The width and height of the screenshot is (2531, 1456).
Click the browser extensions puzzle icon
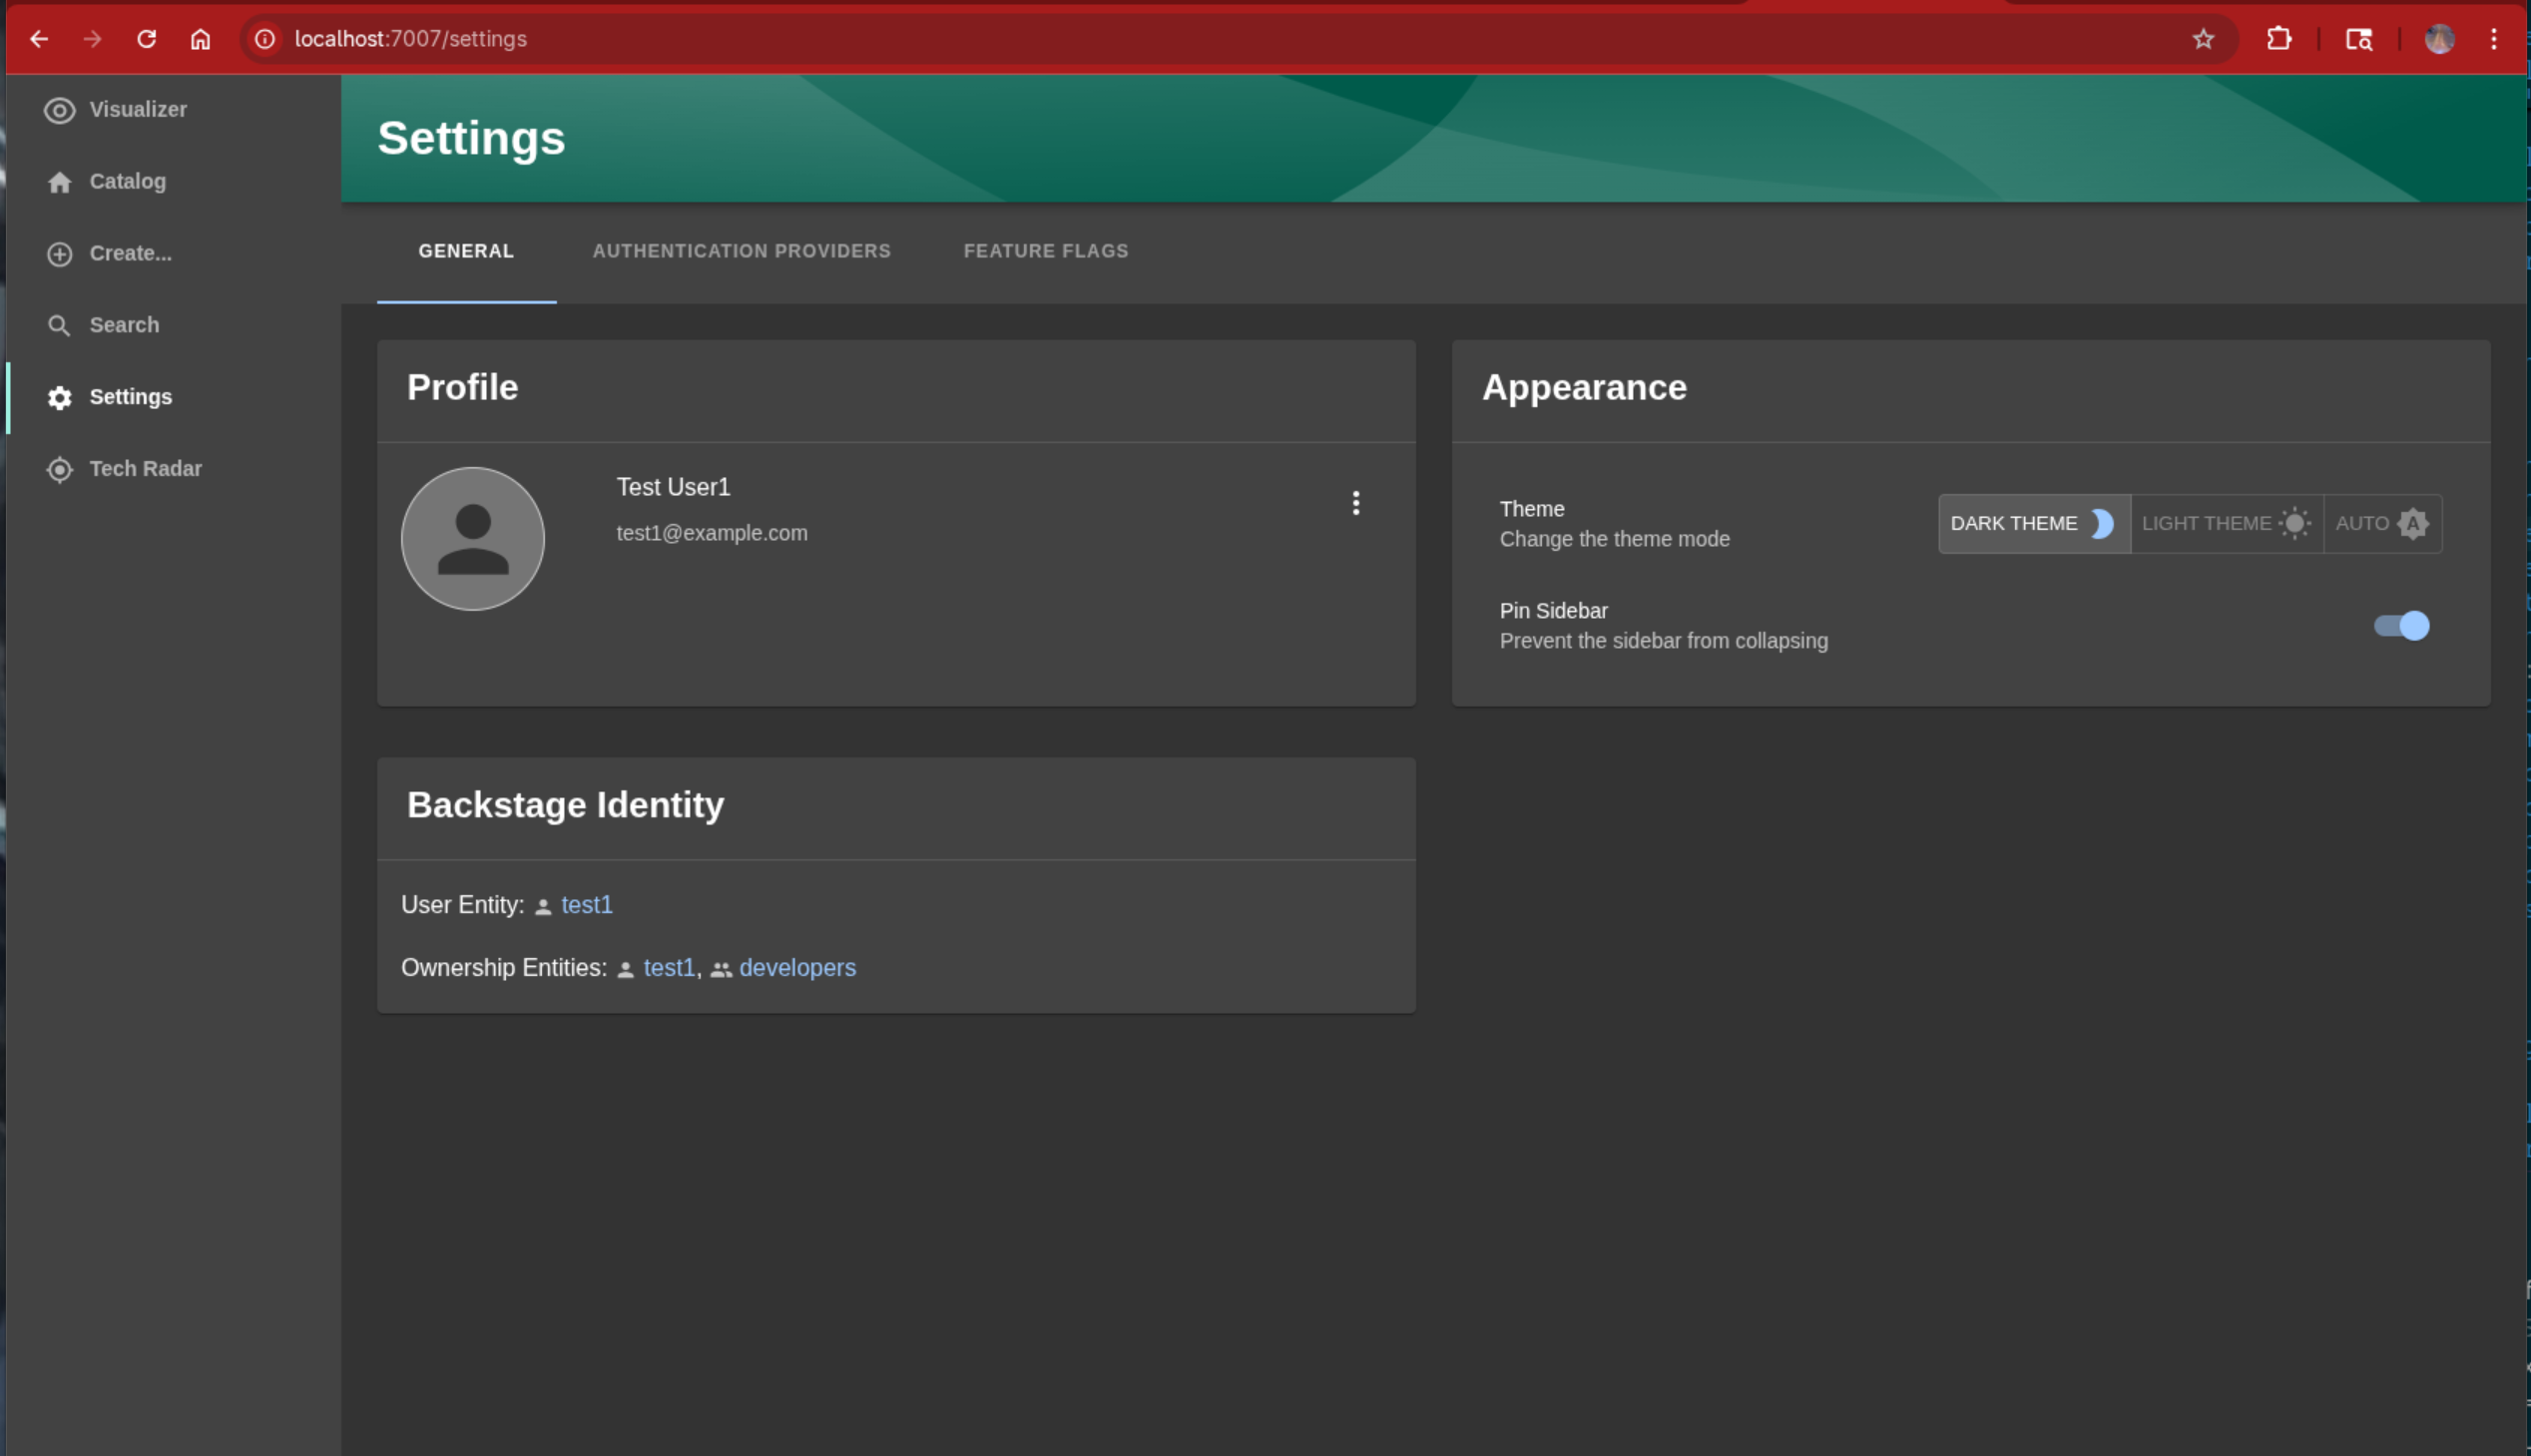pyautogui.click(x=2278, y=39)
